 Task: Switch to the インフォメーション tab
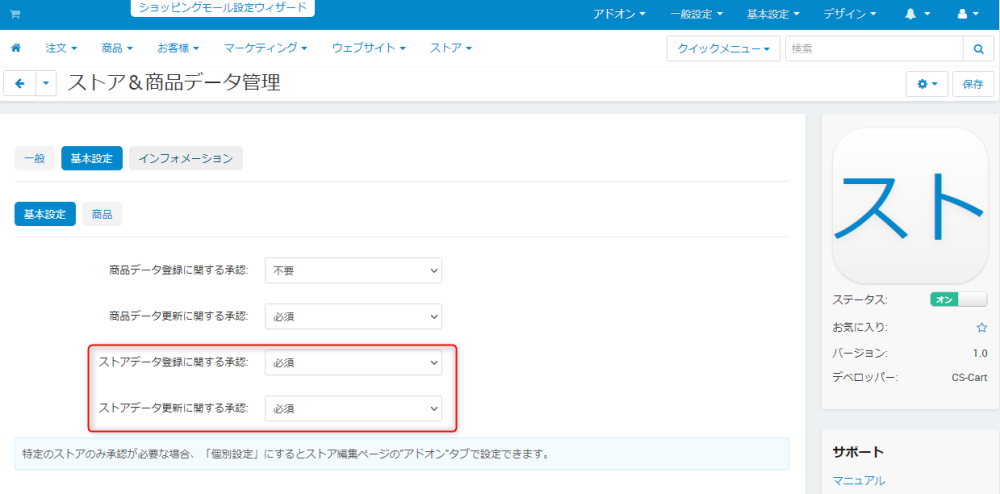(186, 159)
